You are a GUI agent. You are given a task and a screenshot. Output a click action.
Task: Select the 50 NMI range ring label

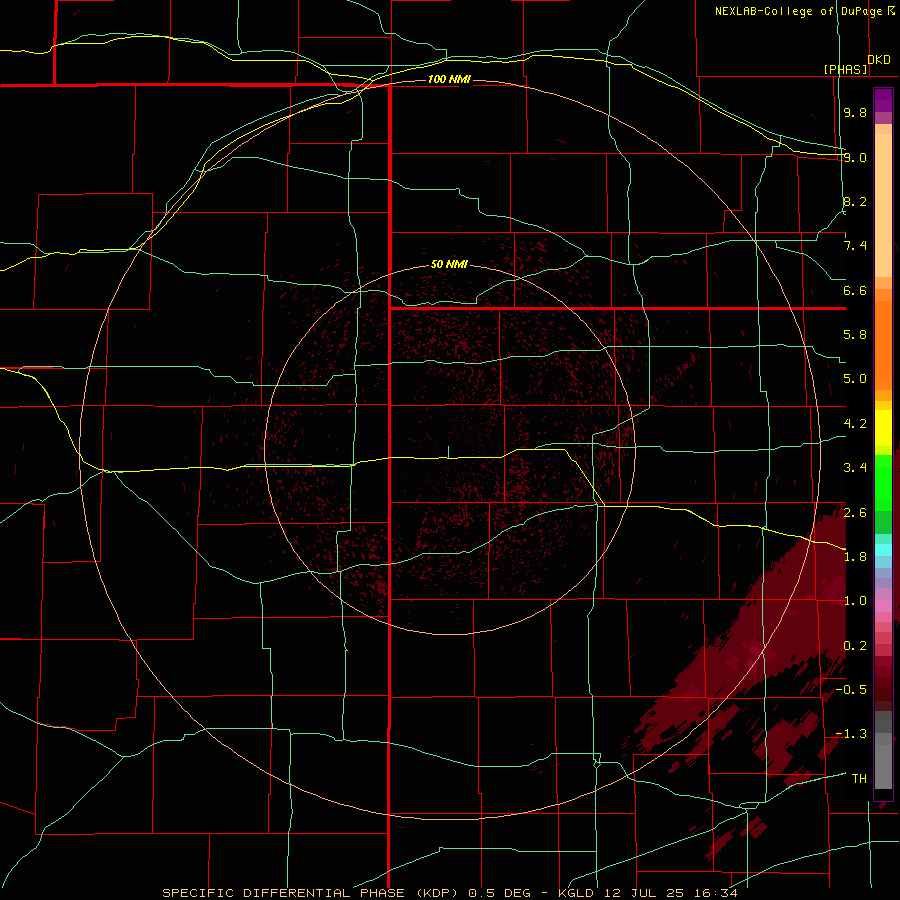(449, 264)
